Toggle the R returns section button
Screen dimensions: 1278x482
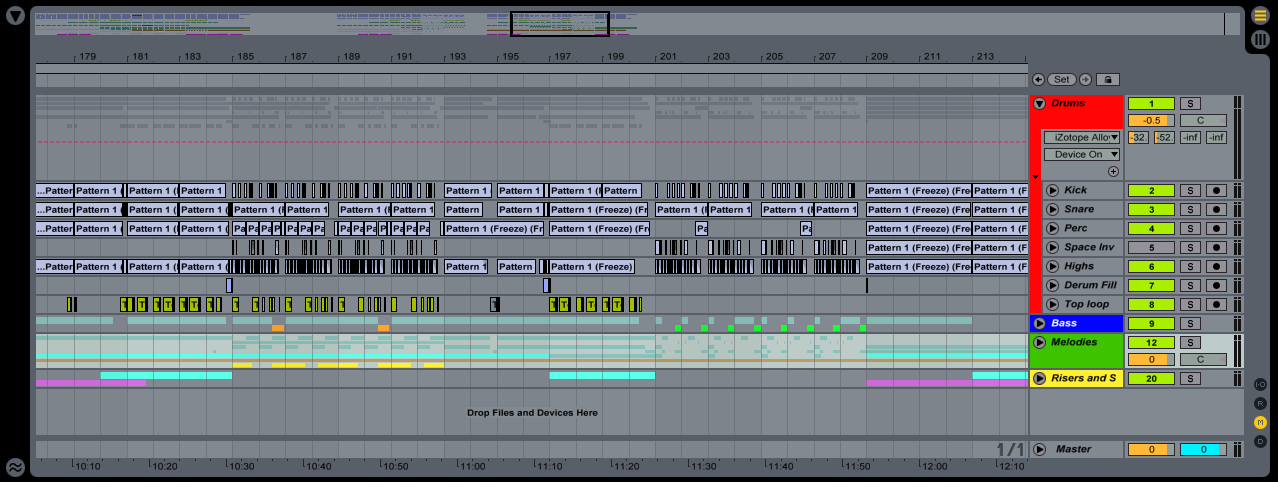click(1260, 403)
